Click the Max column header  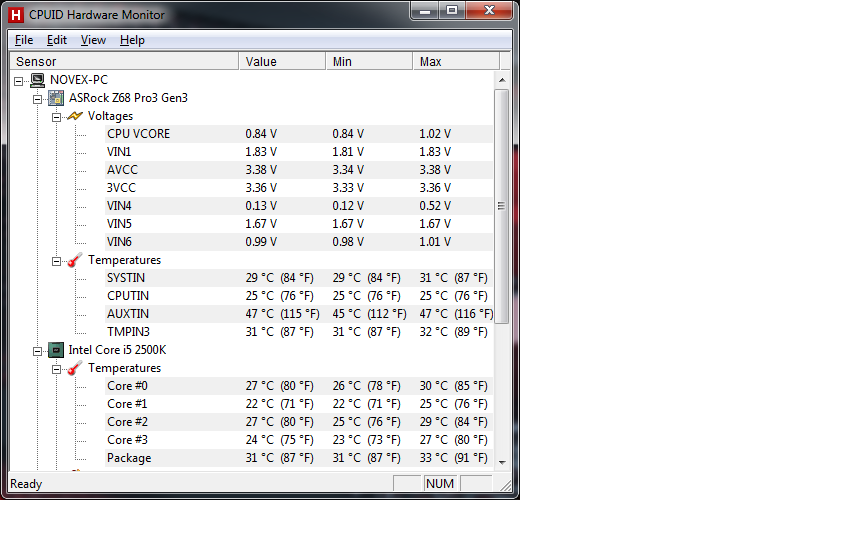coord(456,61)
